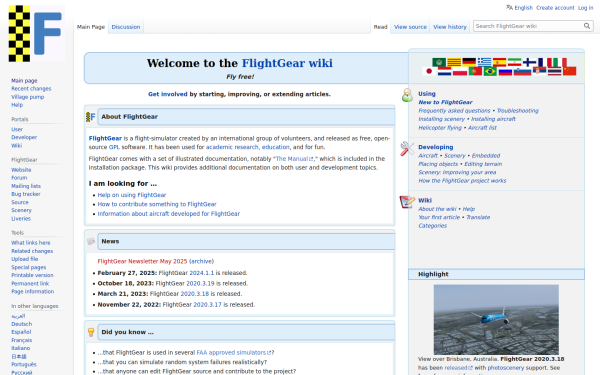Choose the Serbian flag
The height and width of the screenshot is (375, 600).
[x=540, y=70]
